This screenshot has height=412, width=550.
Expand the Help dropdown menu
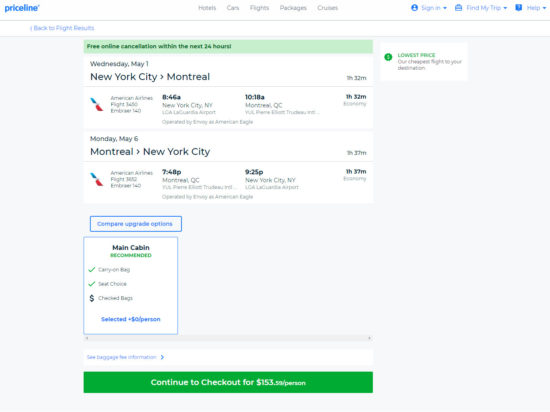click(x=536, y=8)
